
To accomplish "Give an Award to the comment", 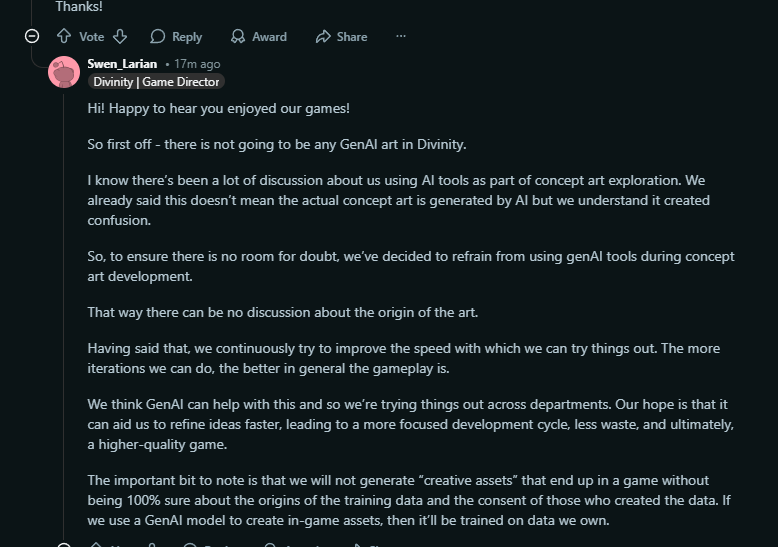I will tap(258, 37).
